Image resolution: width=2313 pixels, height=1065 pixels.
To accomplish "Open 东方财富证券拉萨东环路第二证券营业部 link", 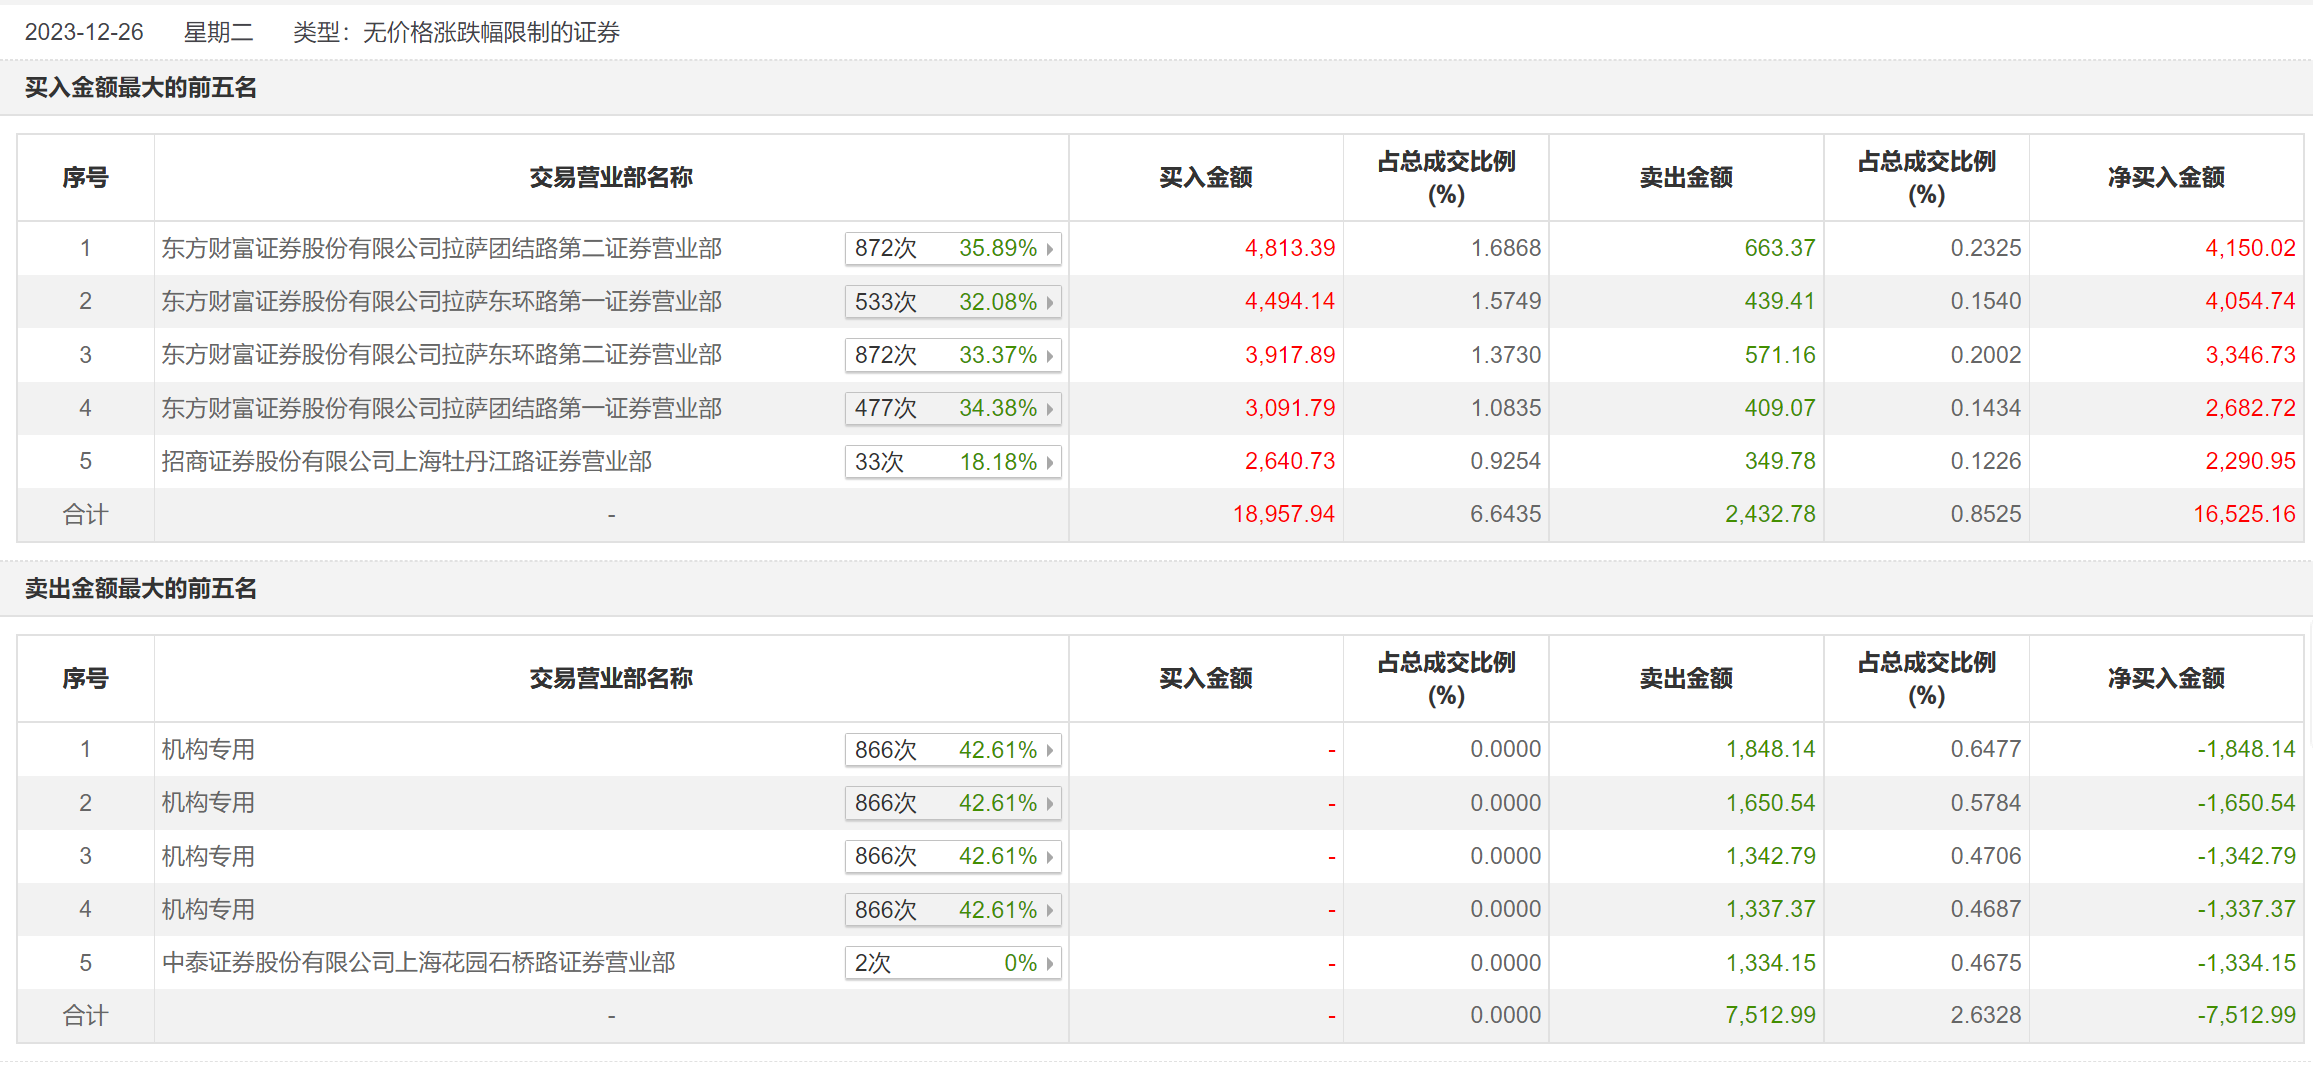I will click(x=441, y=355).
